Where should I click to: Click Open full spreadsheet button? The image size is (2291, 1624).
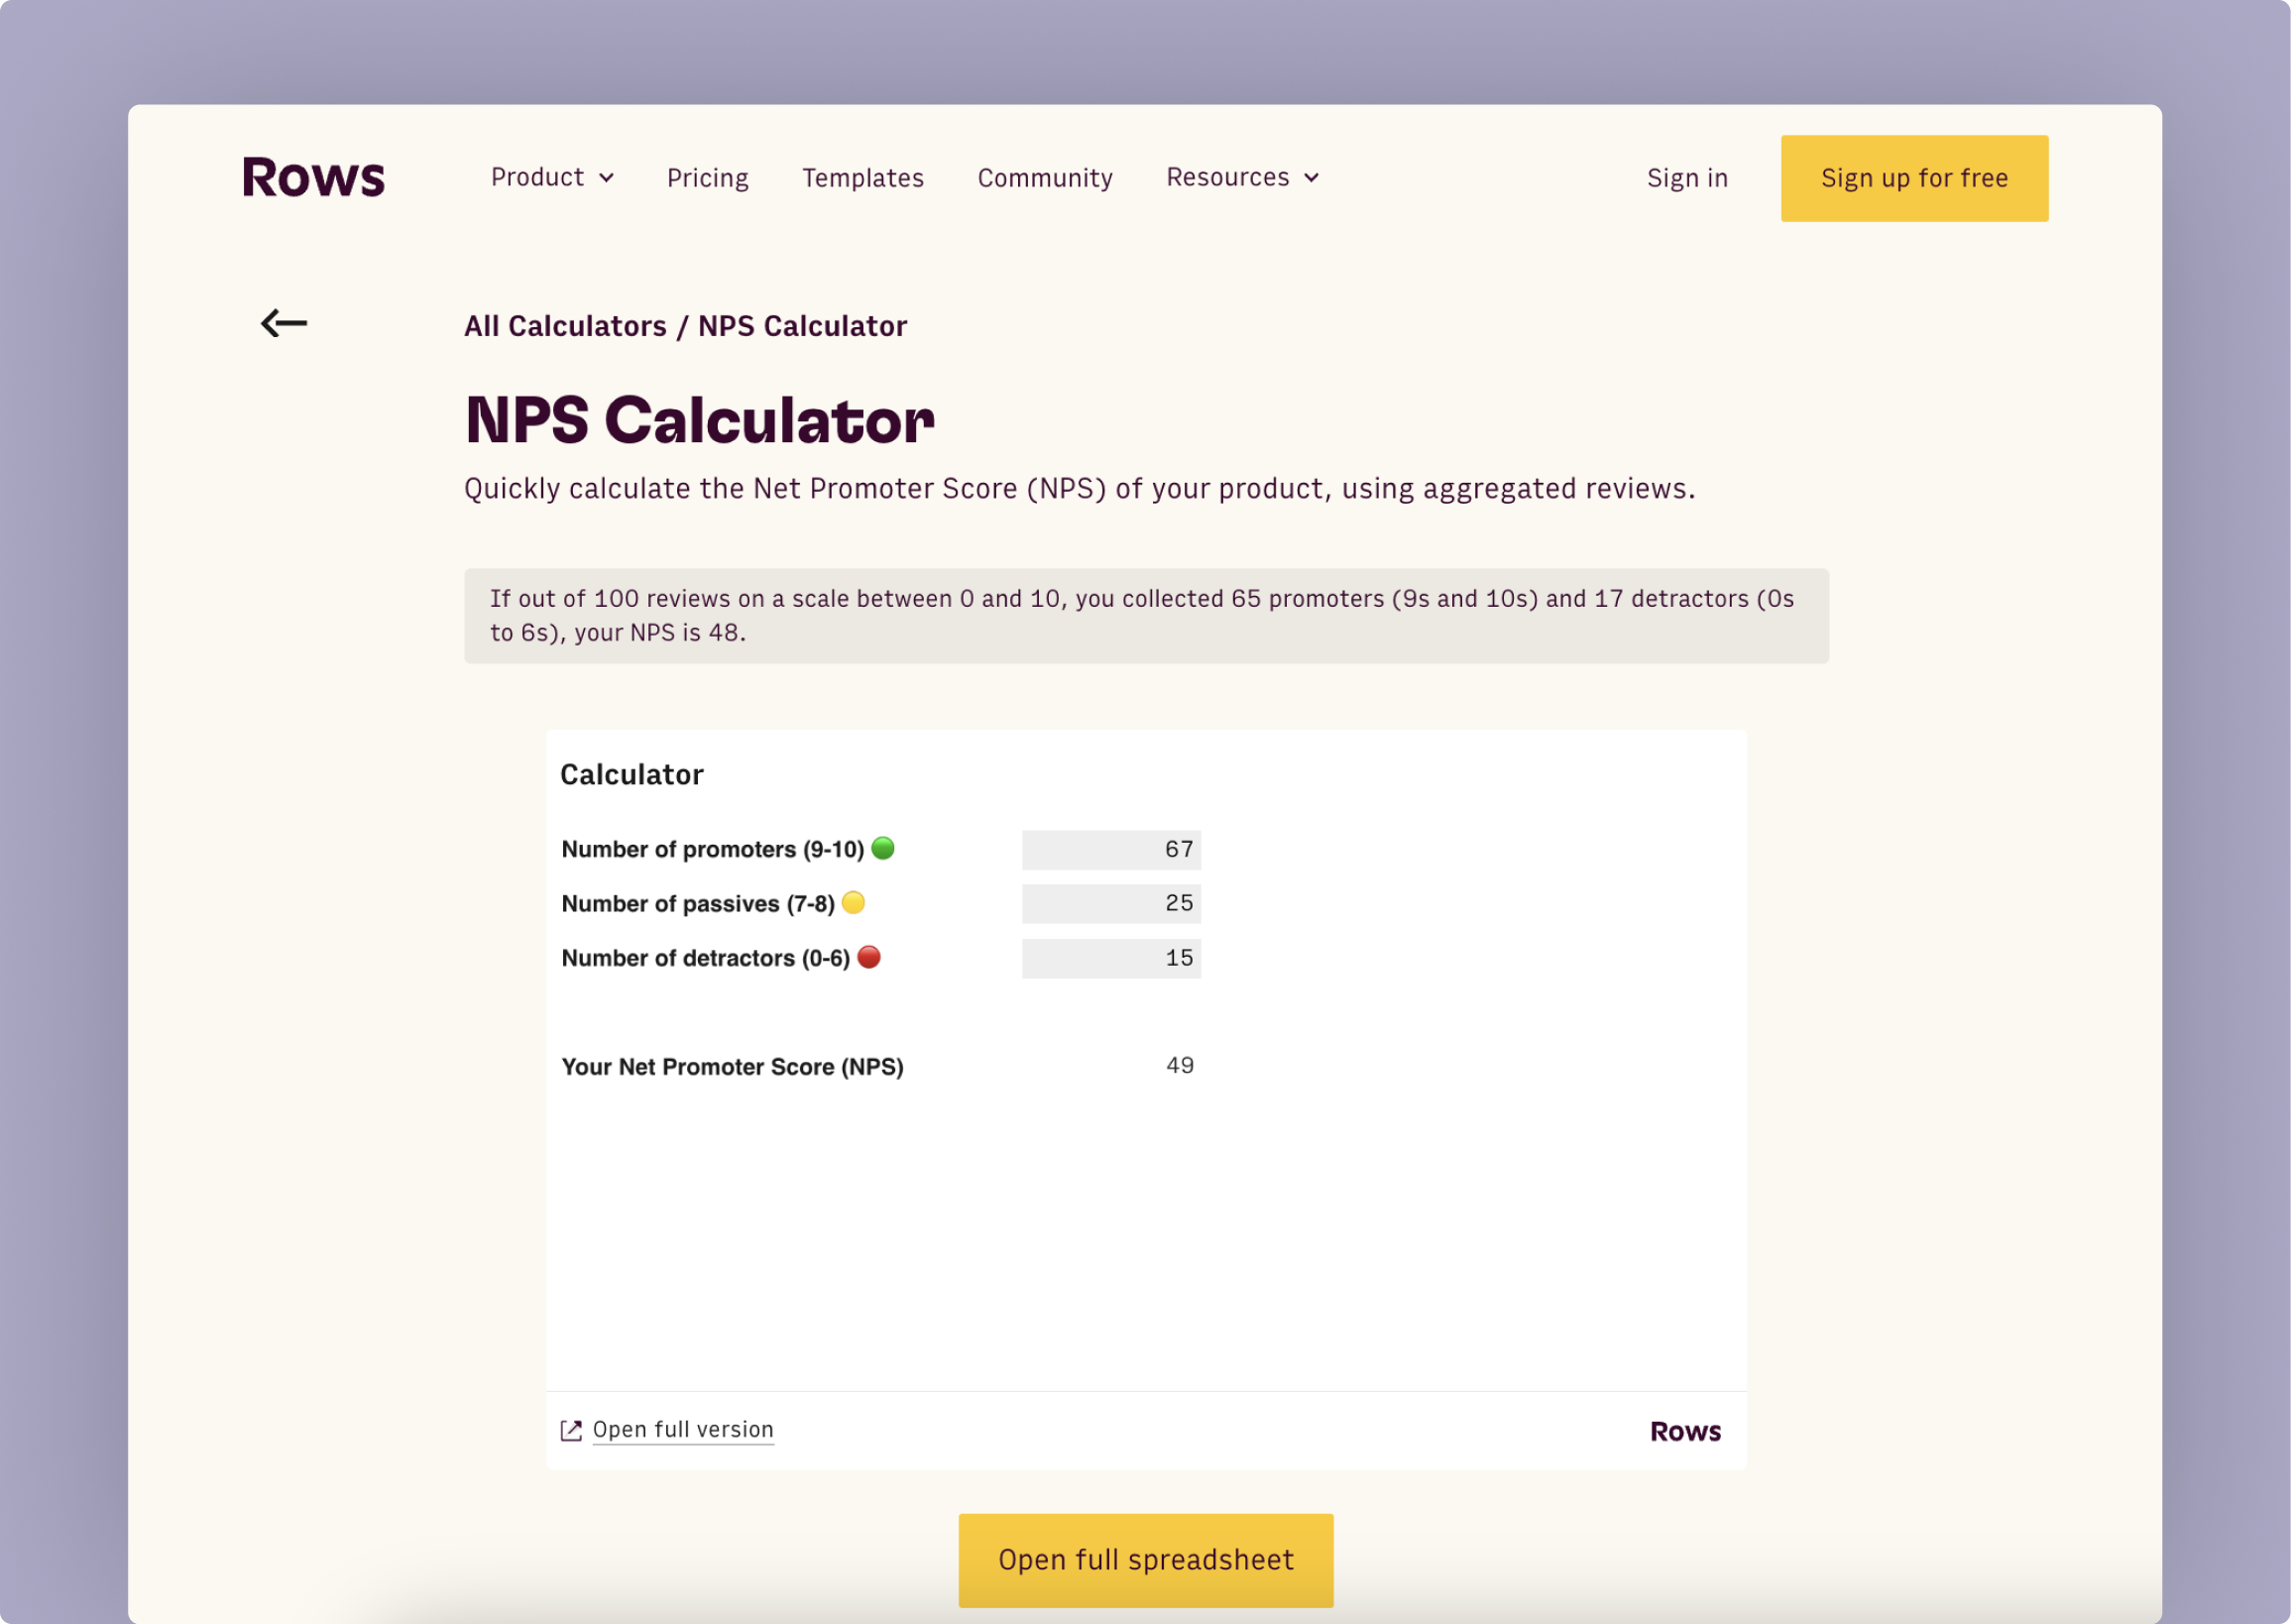pyautogui.click(x=1145, y=1559)
